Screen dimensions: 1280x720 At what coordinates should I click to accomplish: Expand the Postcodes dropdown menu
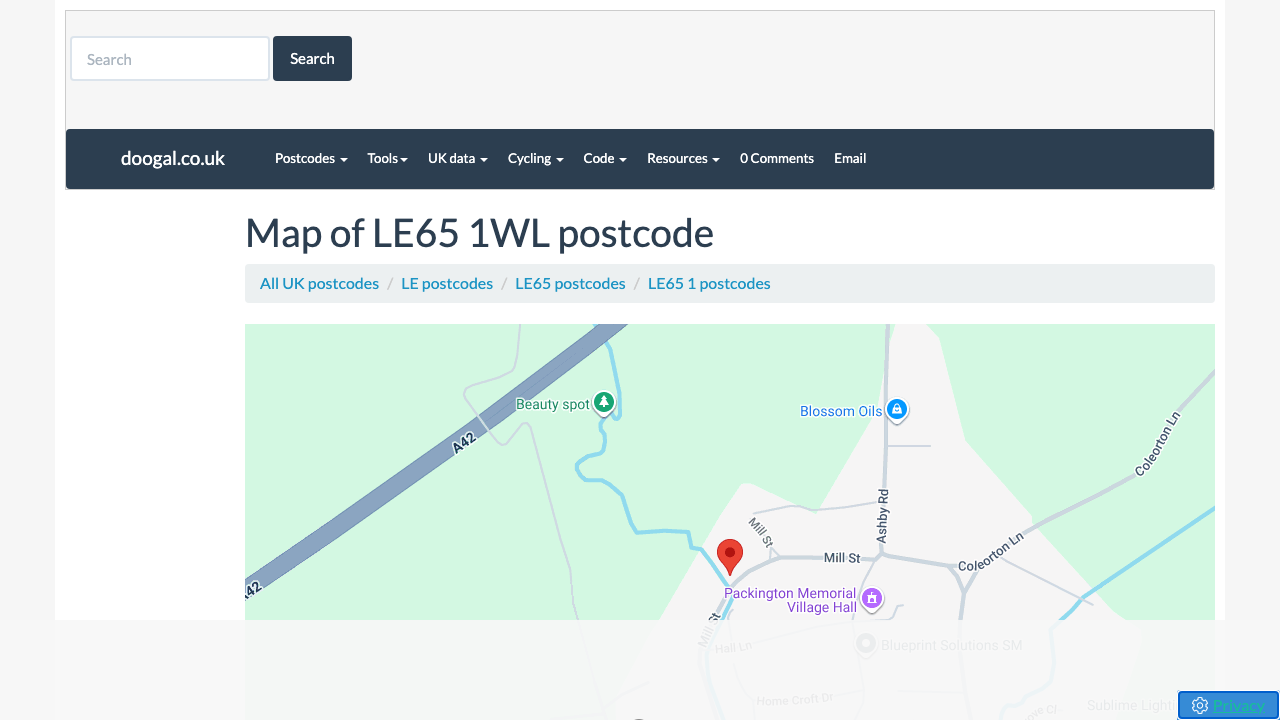(311, 158)
